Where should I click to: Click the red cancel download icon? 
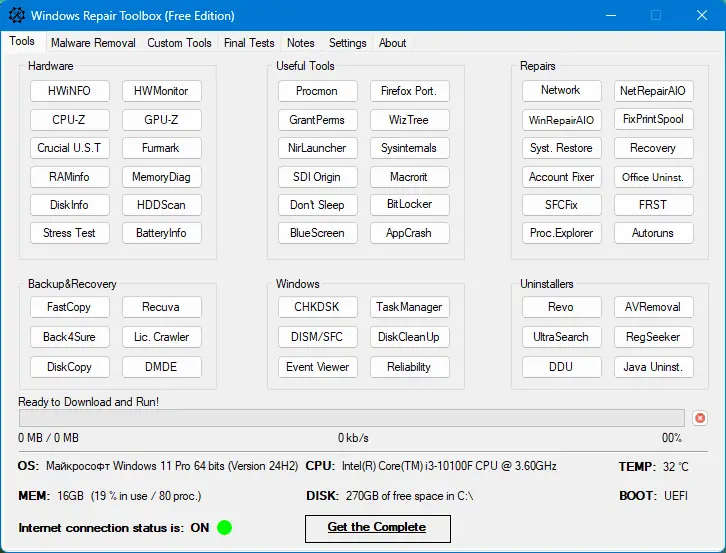700,418
